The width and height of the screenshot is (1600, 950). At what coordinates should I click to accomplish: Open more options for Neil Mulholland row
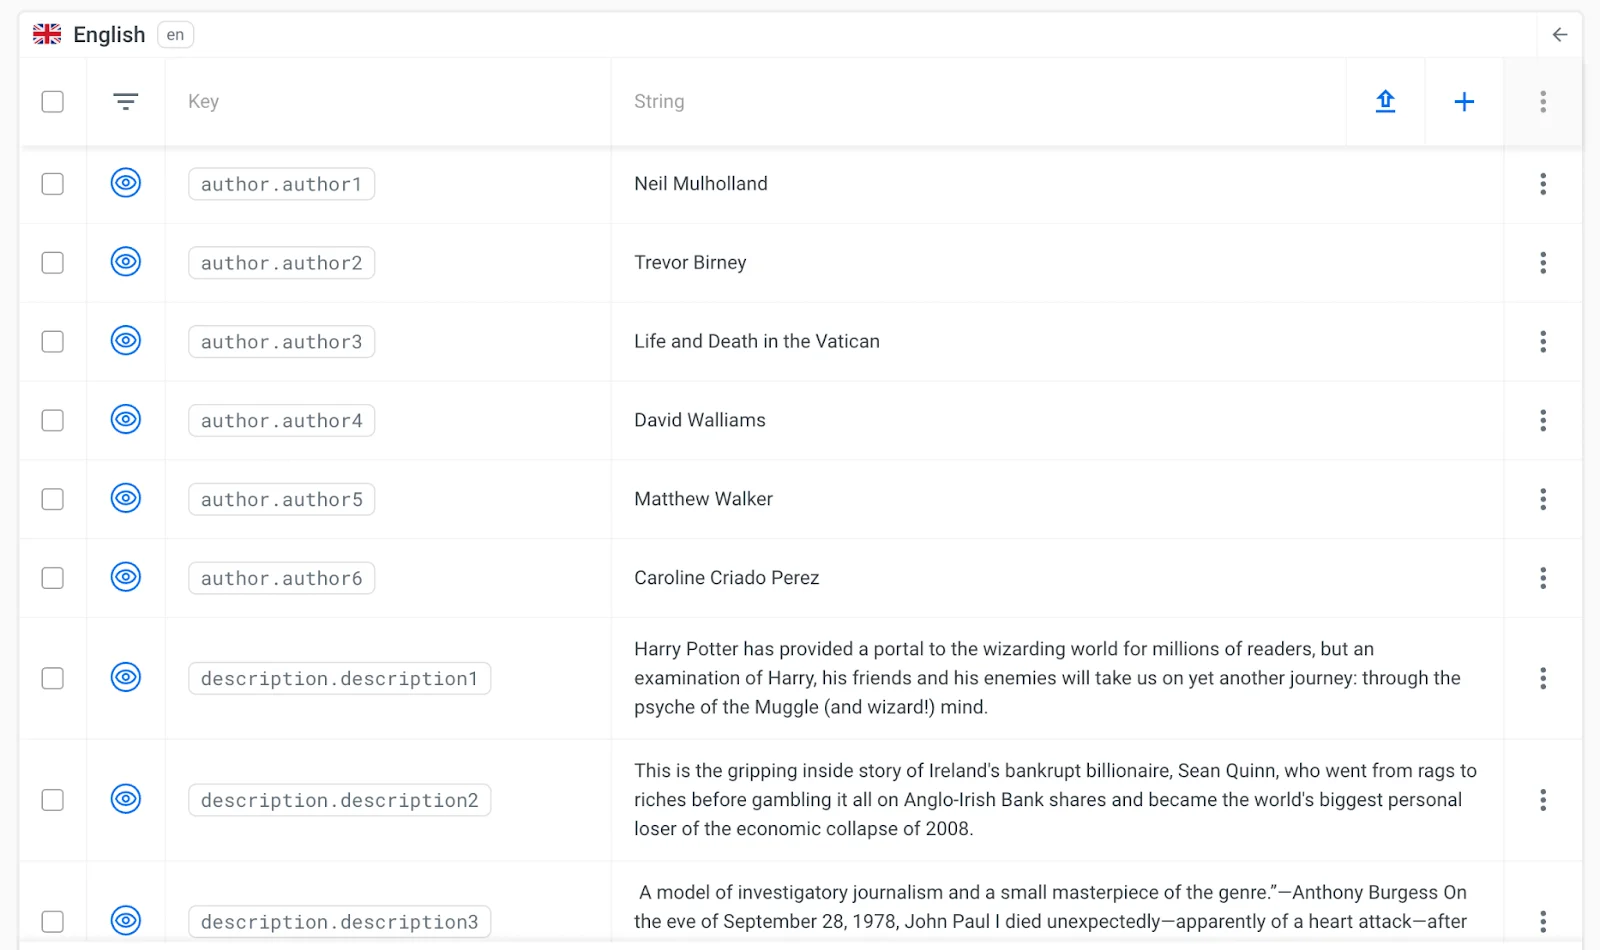coord(1543,184)
